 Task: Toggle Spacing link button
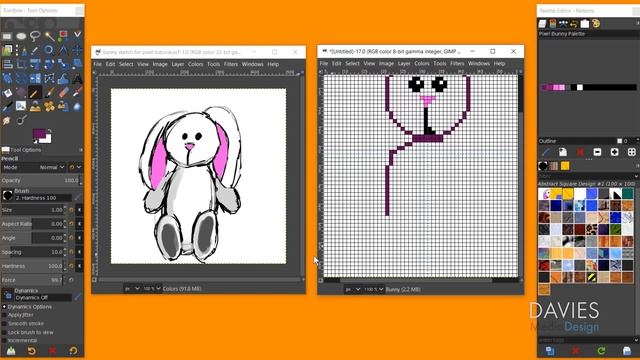pyautogui.click(x=80, y=252)
